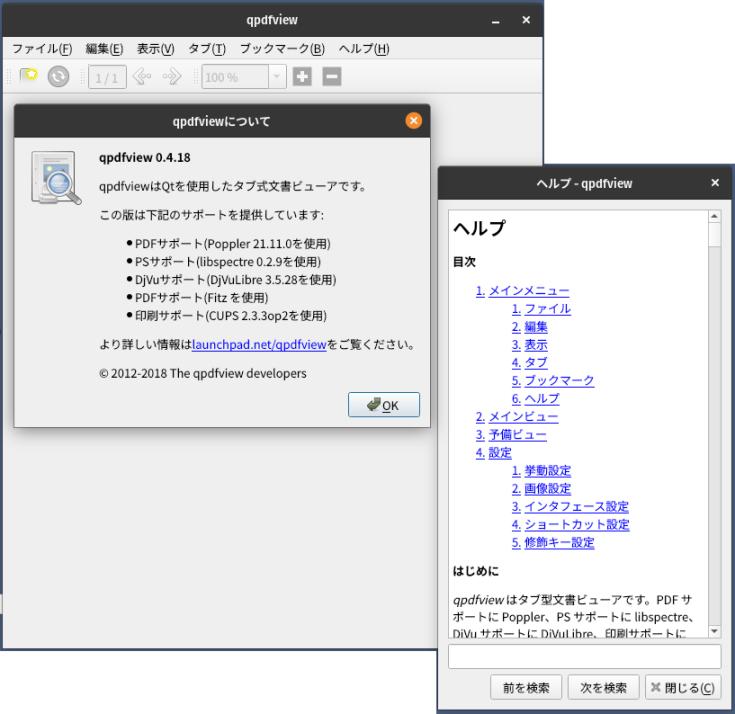735x714 pixels.
Task: Open the launchpad.net/qpdfview link
Action: 259,345
